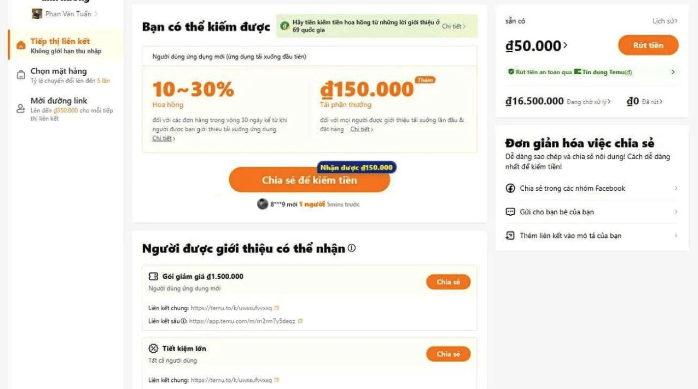Click the Rút tiền button
Screen dimensions: 698x389
(648, 45)
